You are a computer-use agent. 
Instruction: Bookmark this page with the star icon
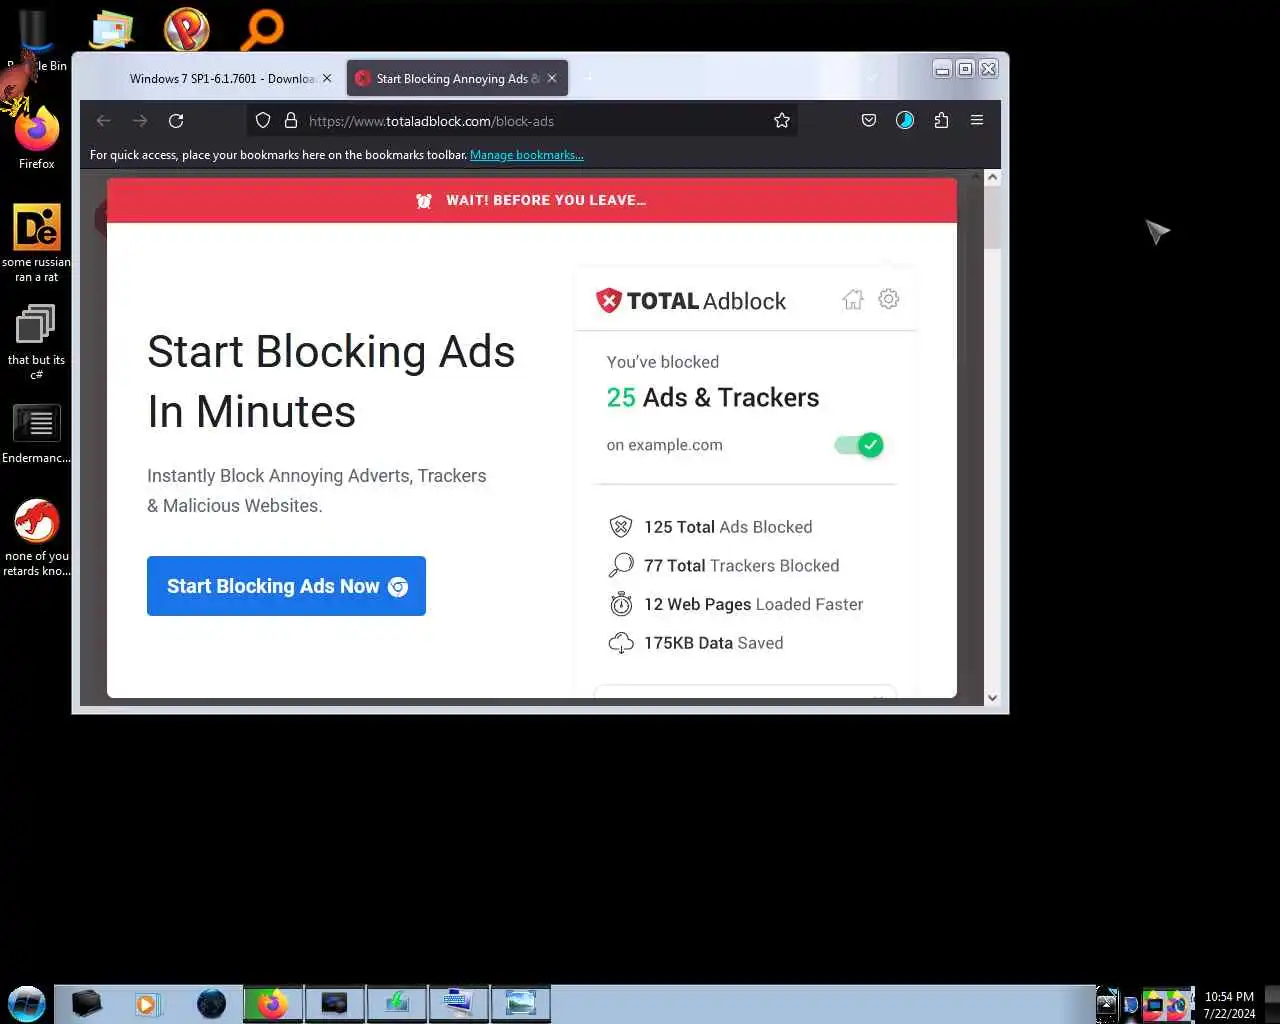click(782, 121)
